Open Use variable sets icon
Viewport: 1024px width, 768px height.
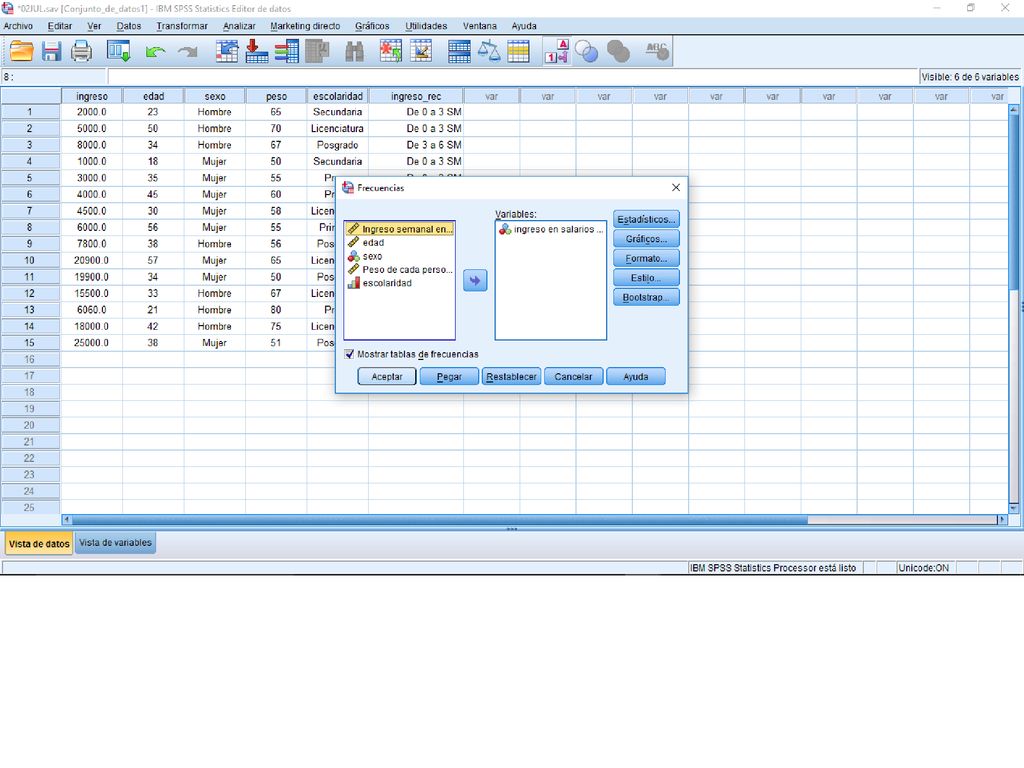pos(586,51)
